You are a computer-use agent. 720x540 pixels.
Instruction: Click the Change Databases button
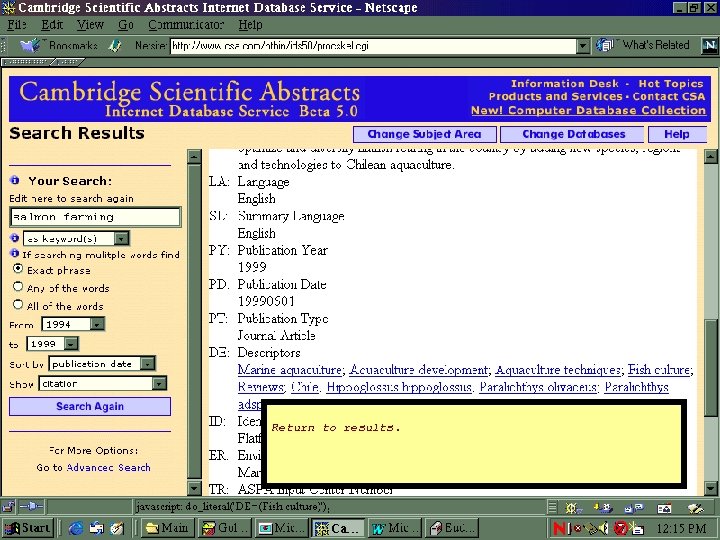pyautogui.click(x=574, y=134)
